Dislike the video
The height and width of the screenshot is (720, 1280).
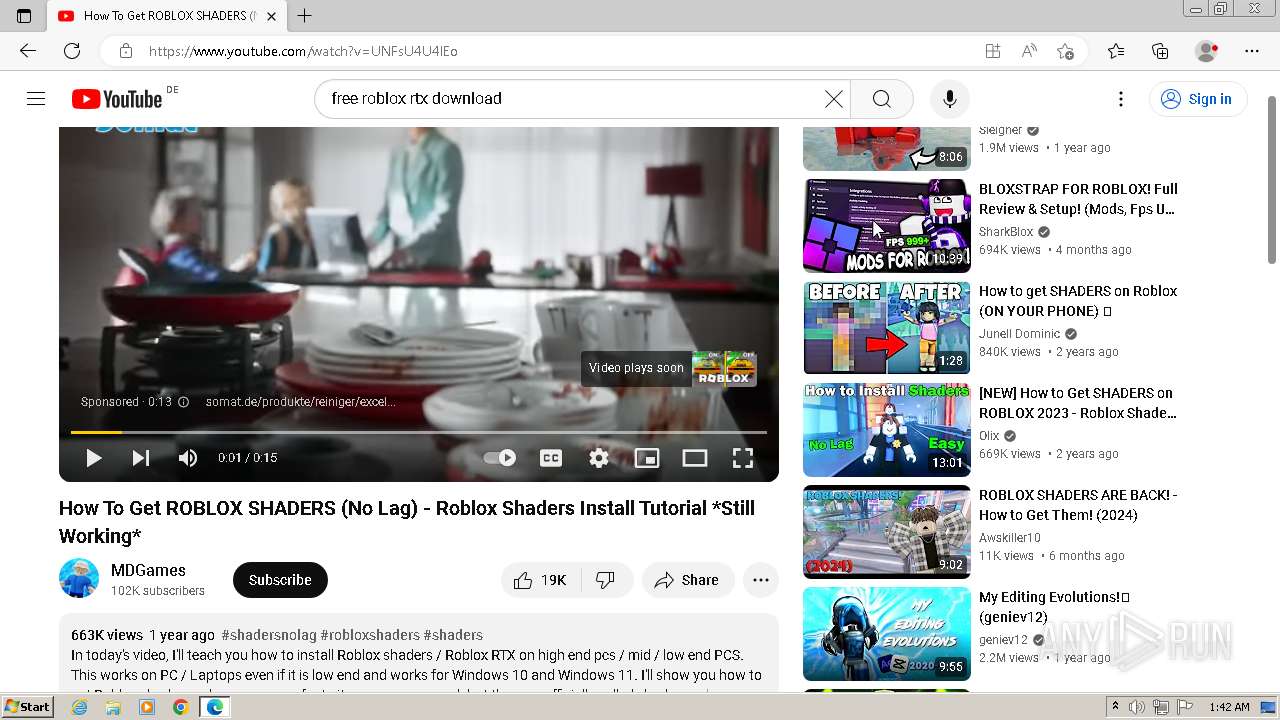point(606,580)
